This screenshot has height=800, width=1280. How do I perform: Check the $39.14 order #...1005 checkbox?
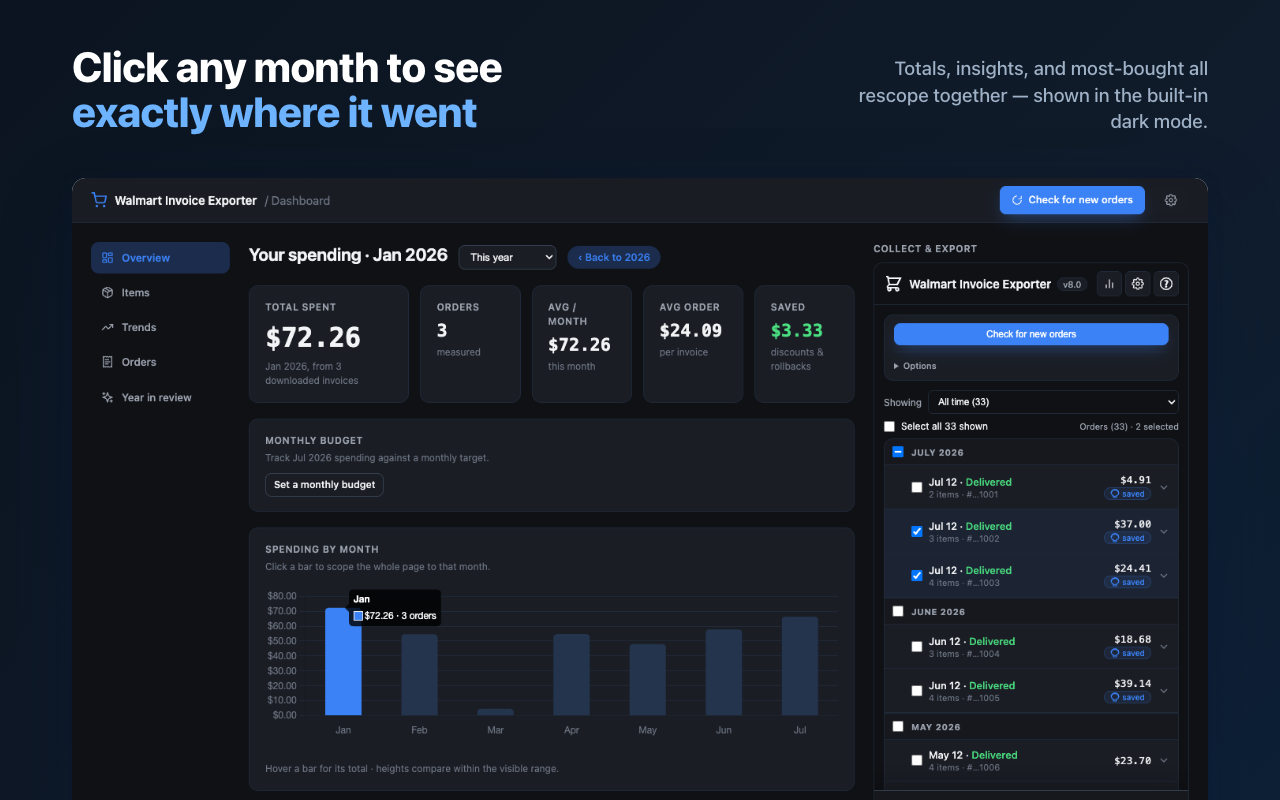coord(917,691)
